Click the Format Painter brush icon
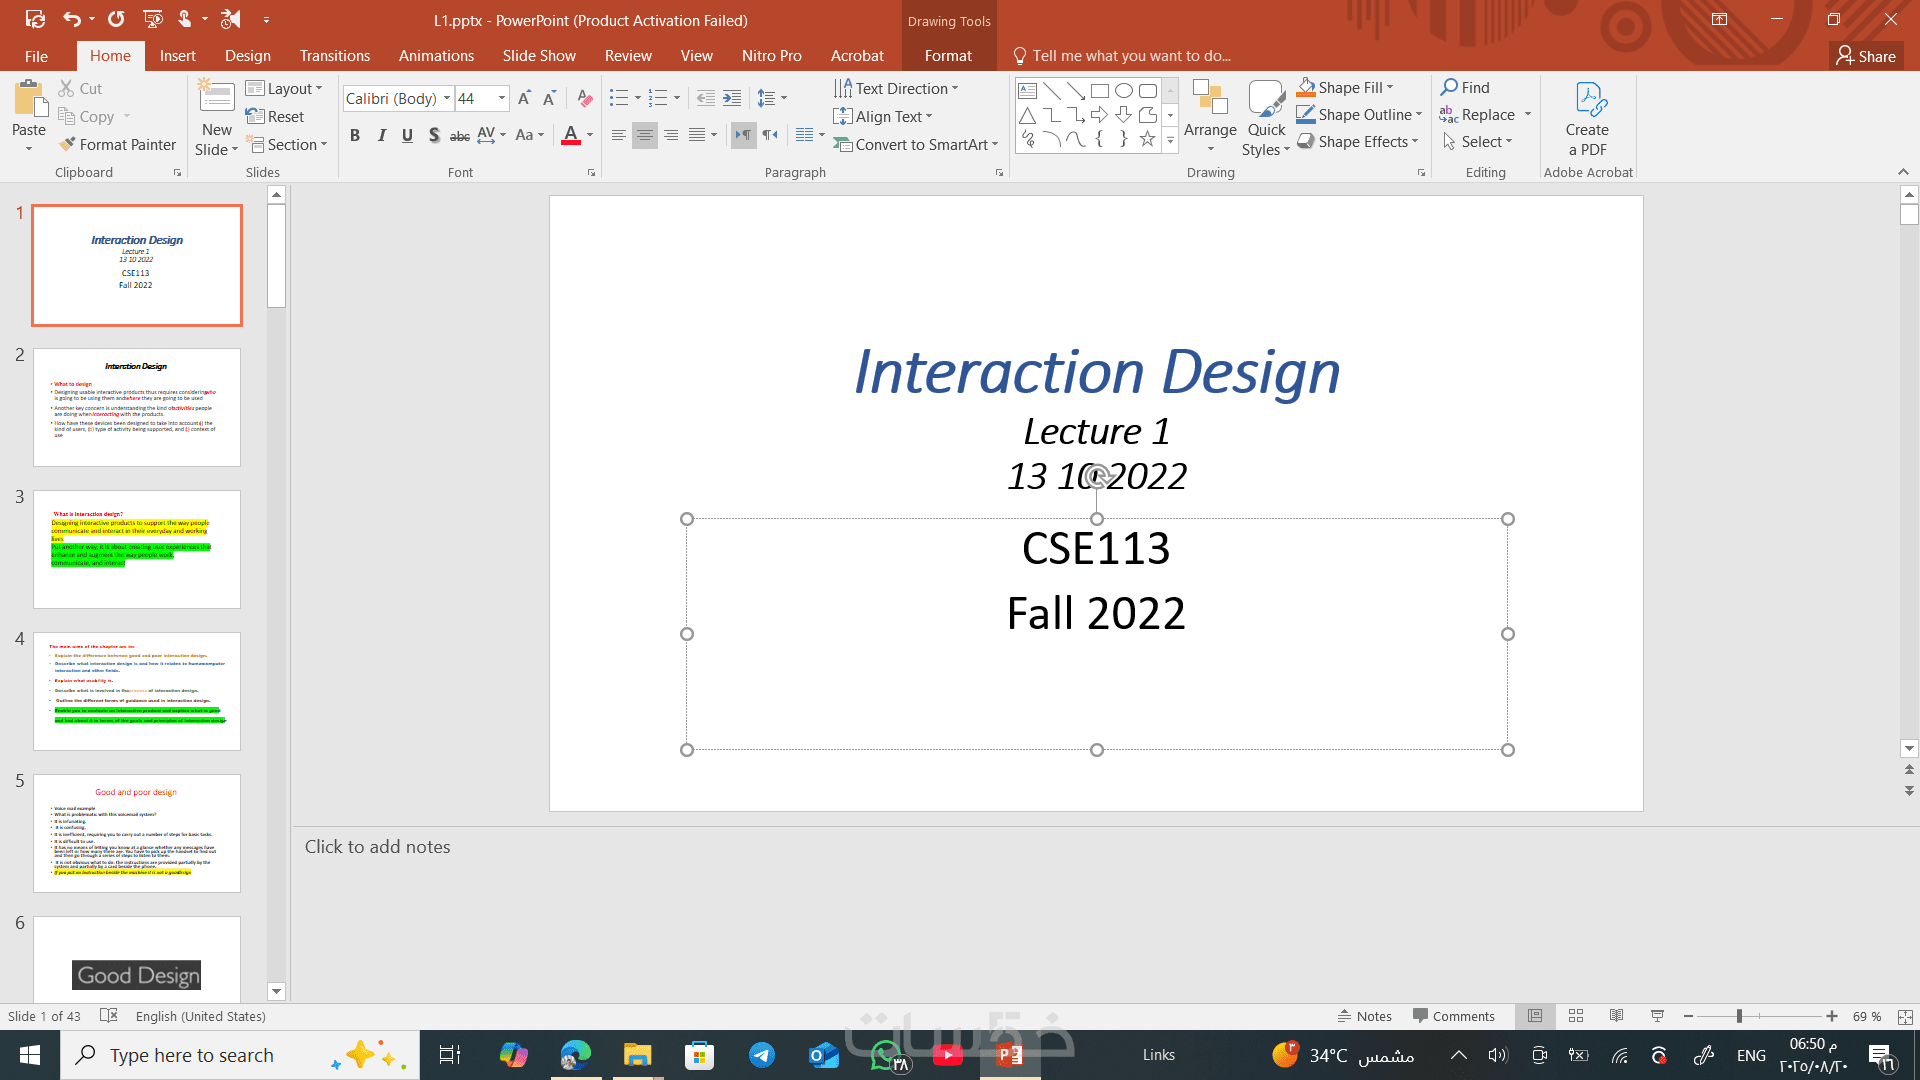The height and width of the screenshot is (1080, 1920). click(67, 145)
